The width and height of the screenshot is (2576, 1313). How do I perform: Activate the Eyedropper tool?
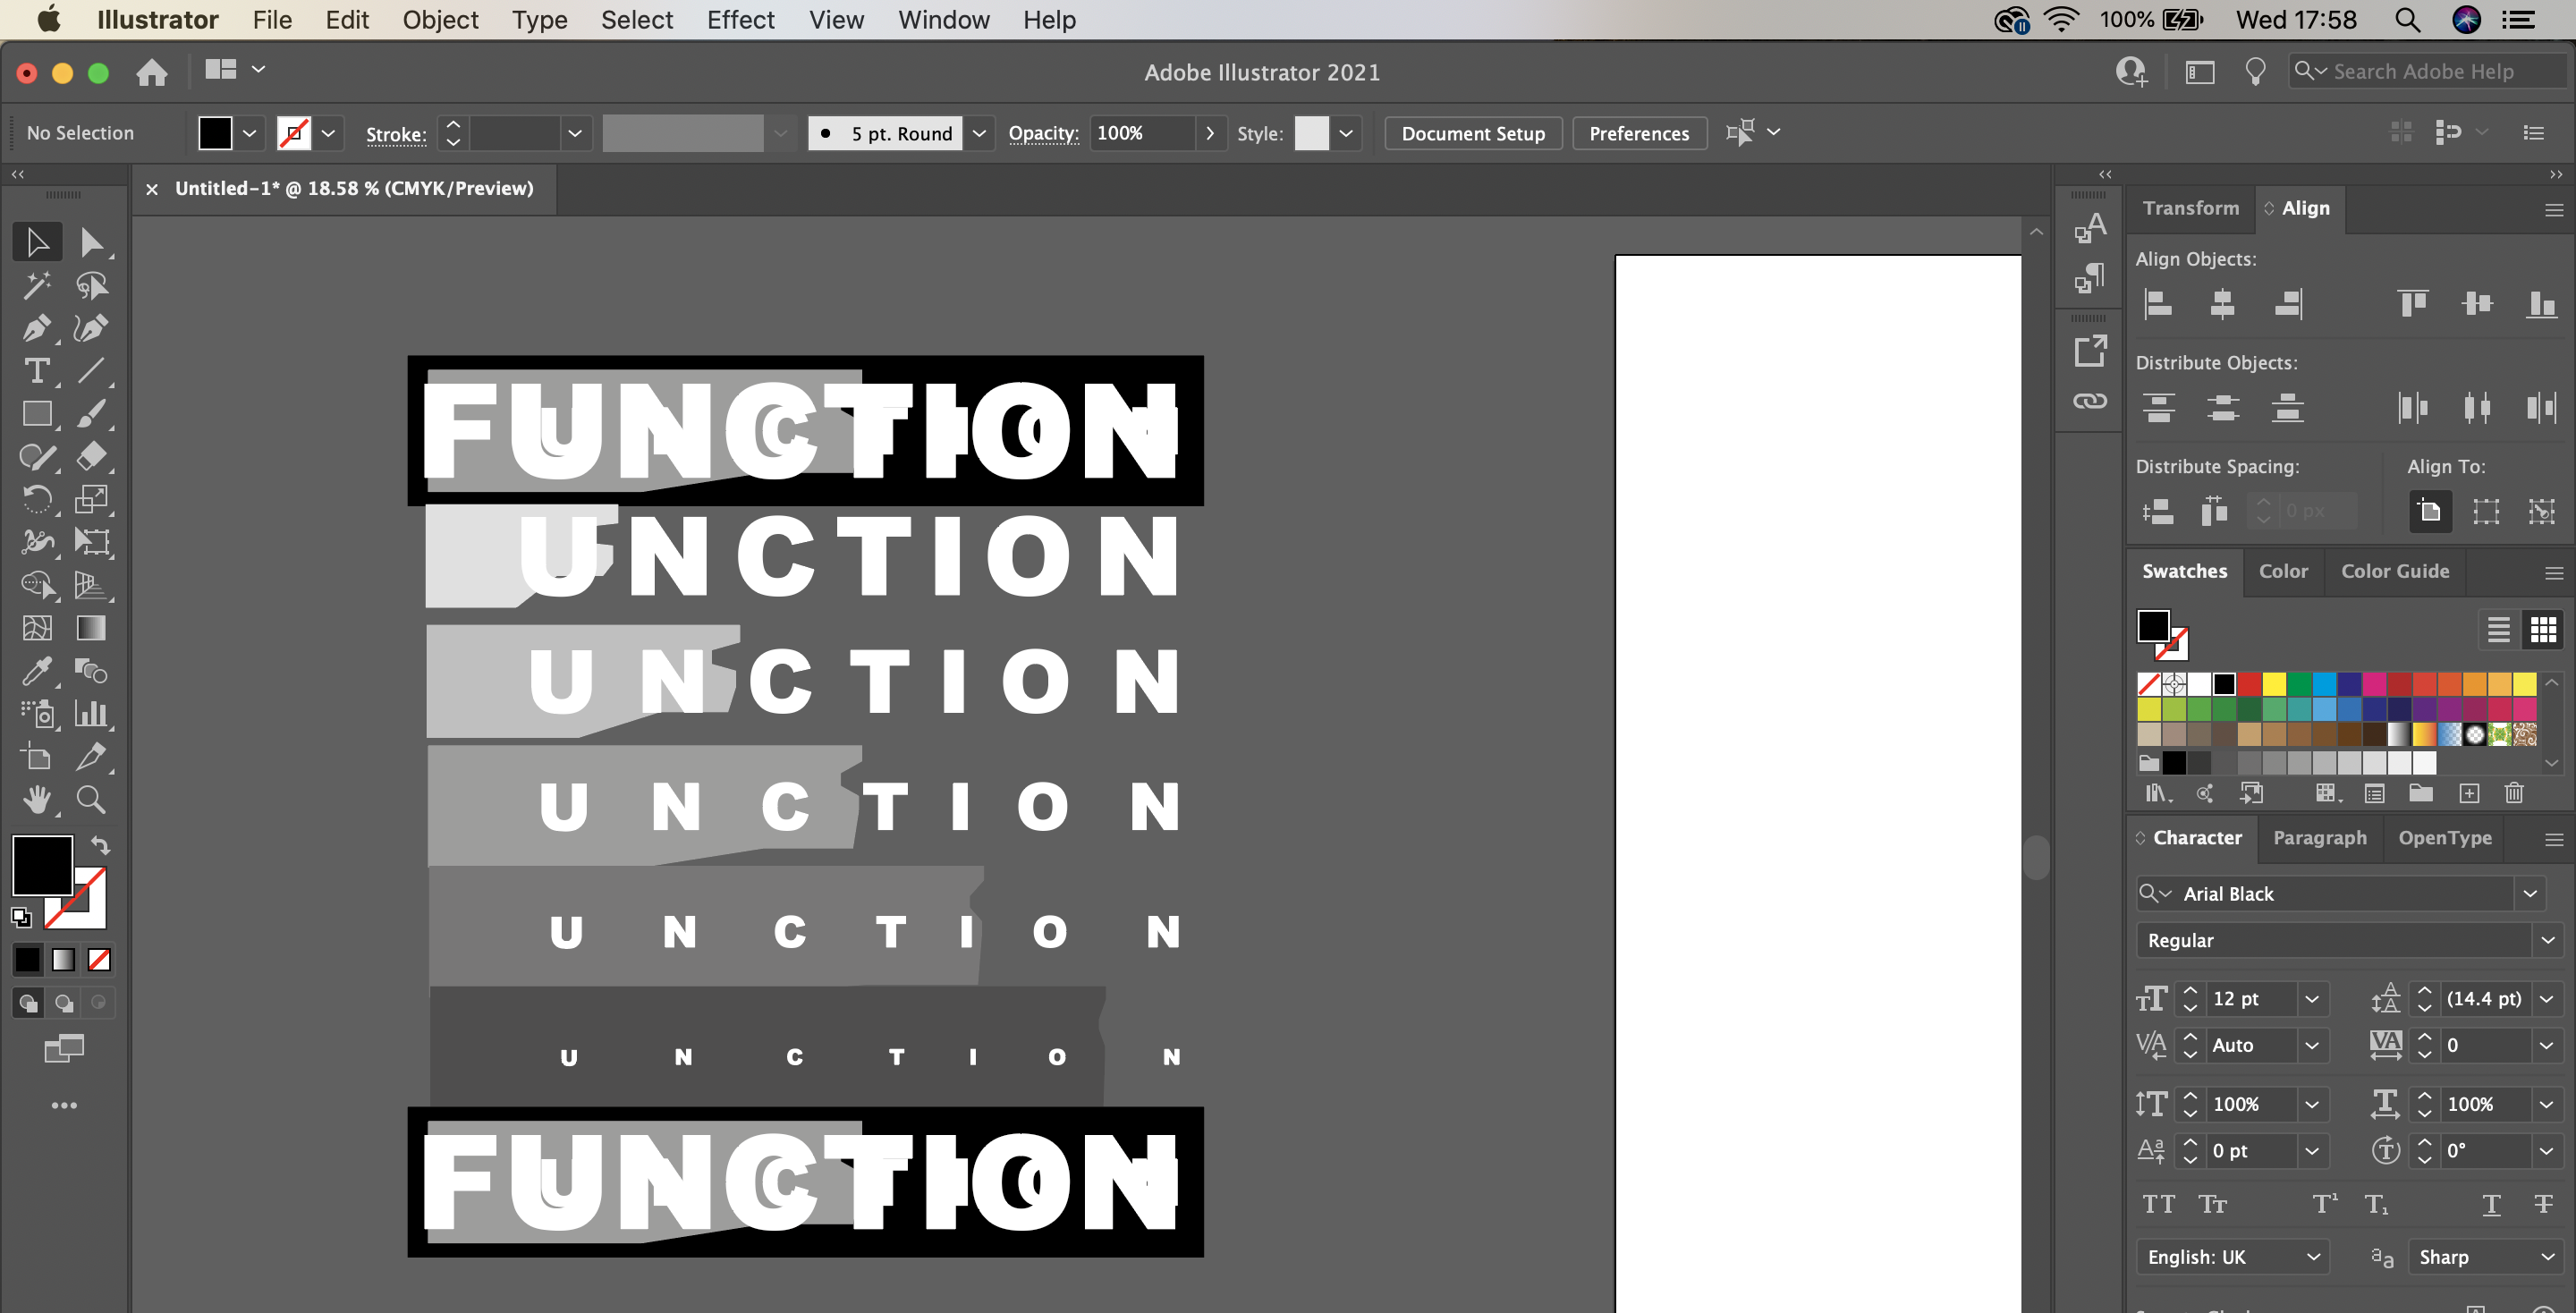pyautogui.click(x=38, y=671)
